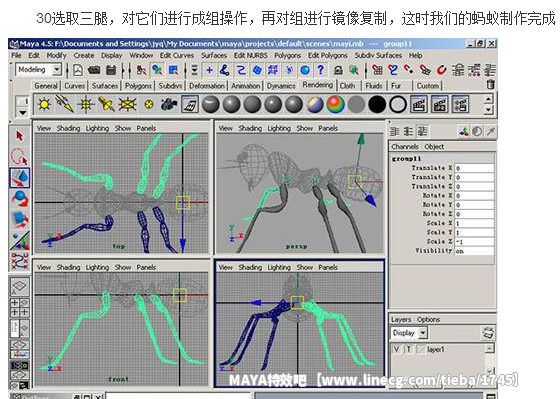560x399 pixels.
Task: Toggle layer1 template T box
Action: [409, 349]
